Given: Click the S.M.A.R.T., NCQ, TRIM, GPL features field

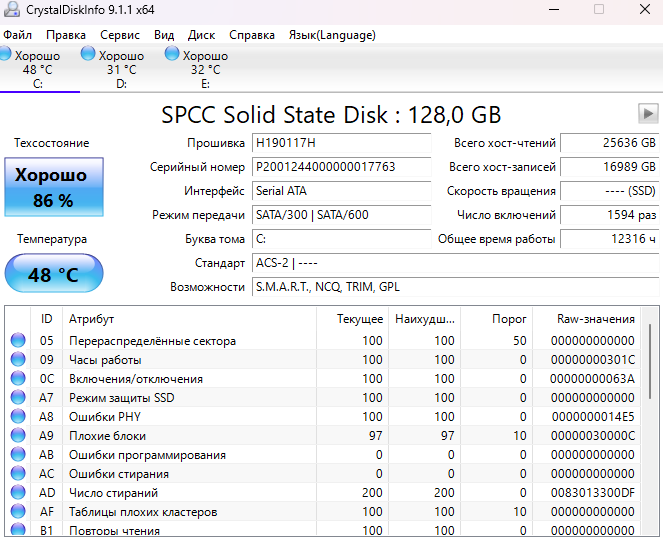Looking at the screenshot, I should pyautogui.click(x=455, y=287).
